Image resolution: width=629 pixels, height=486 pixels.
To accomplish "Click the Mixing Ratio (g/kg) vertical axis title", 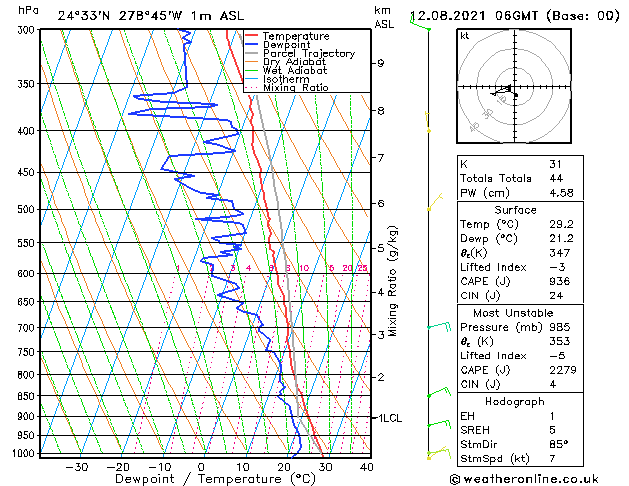I will [x=392, y=281].
